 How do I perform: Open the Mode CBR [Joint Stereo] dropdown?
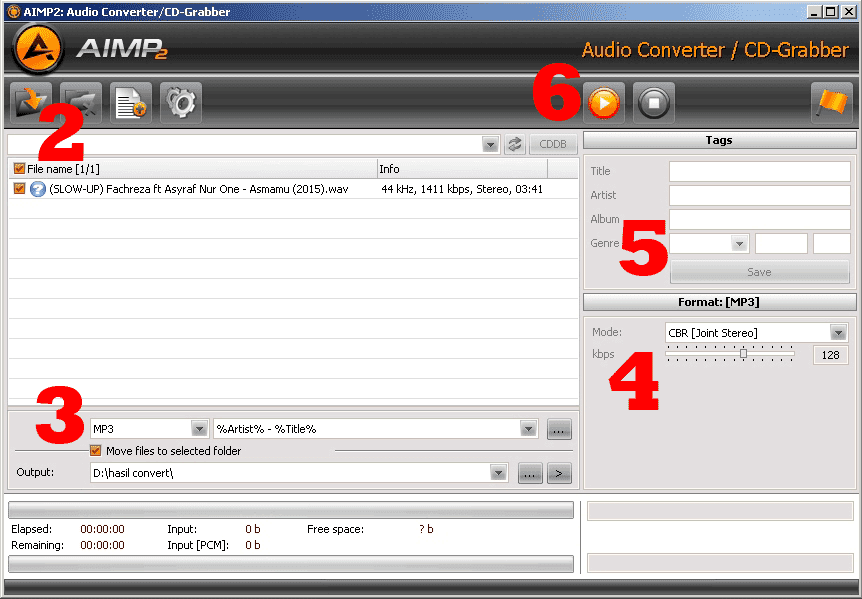click(838, 332)
